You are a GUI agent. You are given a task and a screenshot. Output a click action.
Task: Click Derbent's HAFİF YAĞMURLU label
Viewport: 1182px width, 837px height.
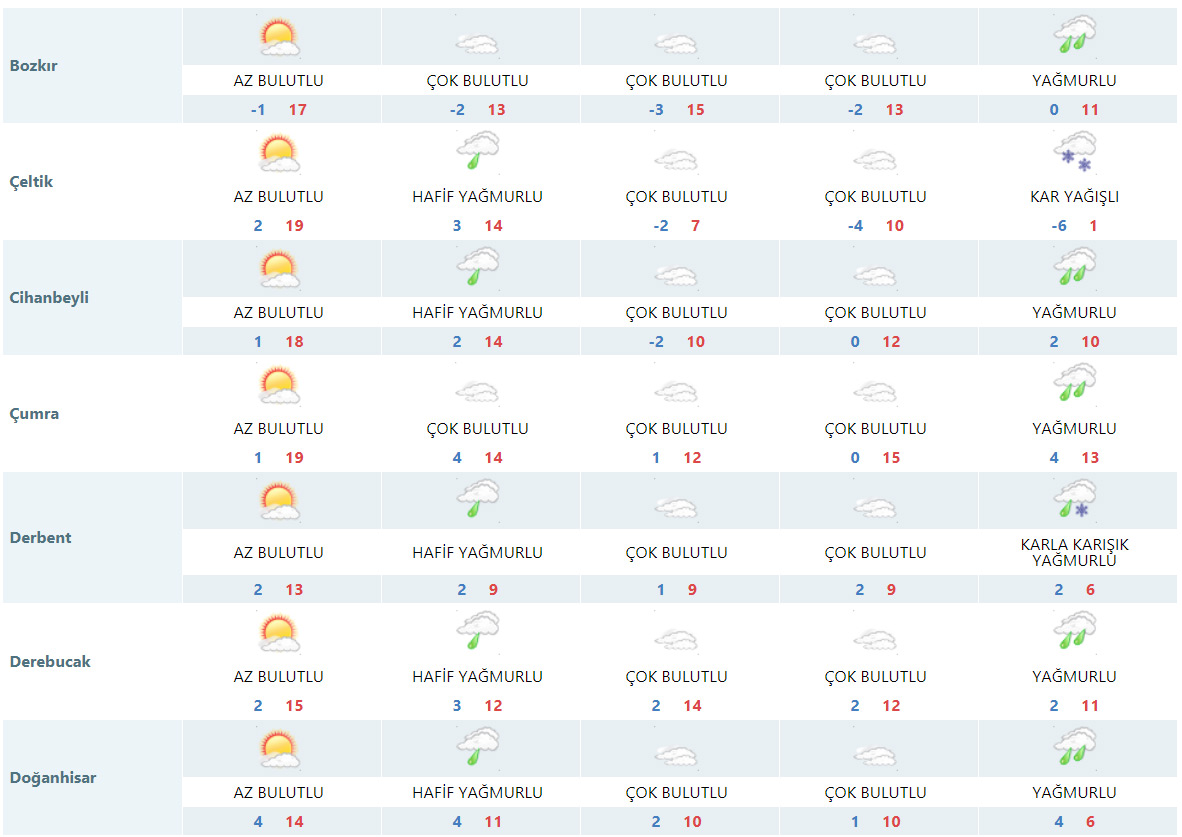pyautogui.click(x=477, y=553)
